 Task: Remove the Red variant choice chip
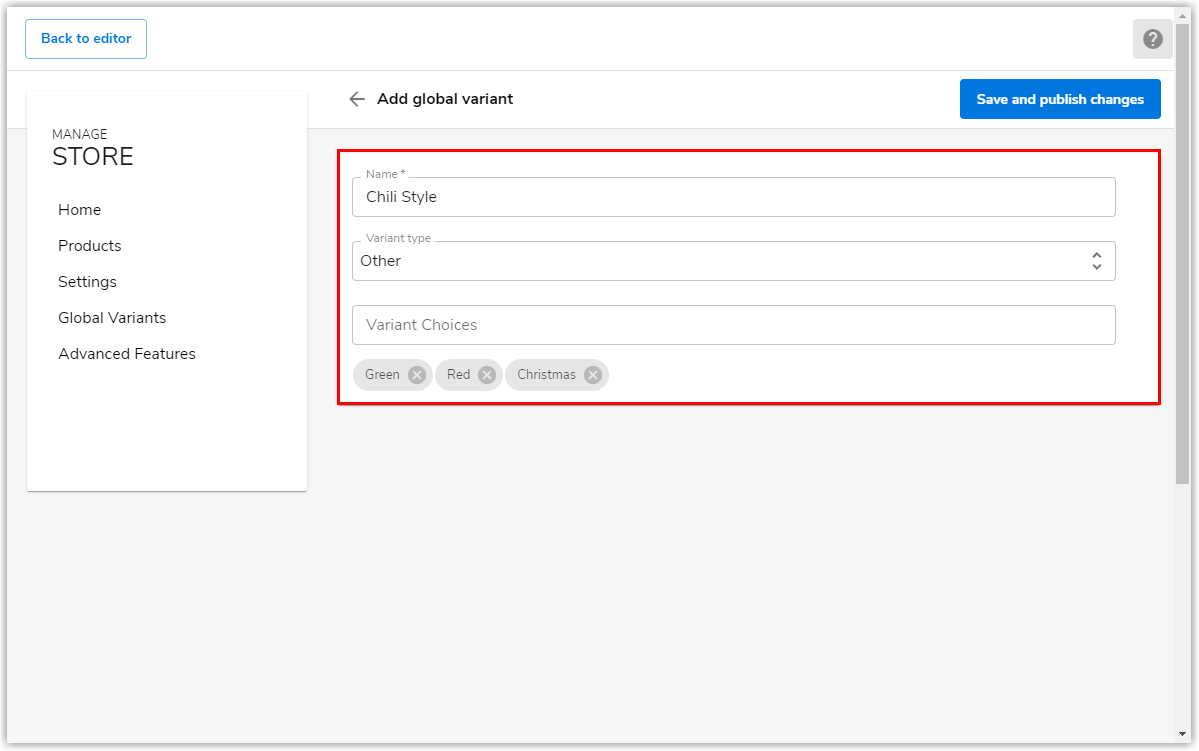(487, 375)
